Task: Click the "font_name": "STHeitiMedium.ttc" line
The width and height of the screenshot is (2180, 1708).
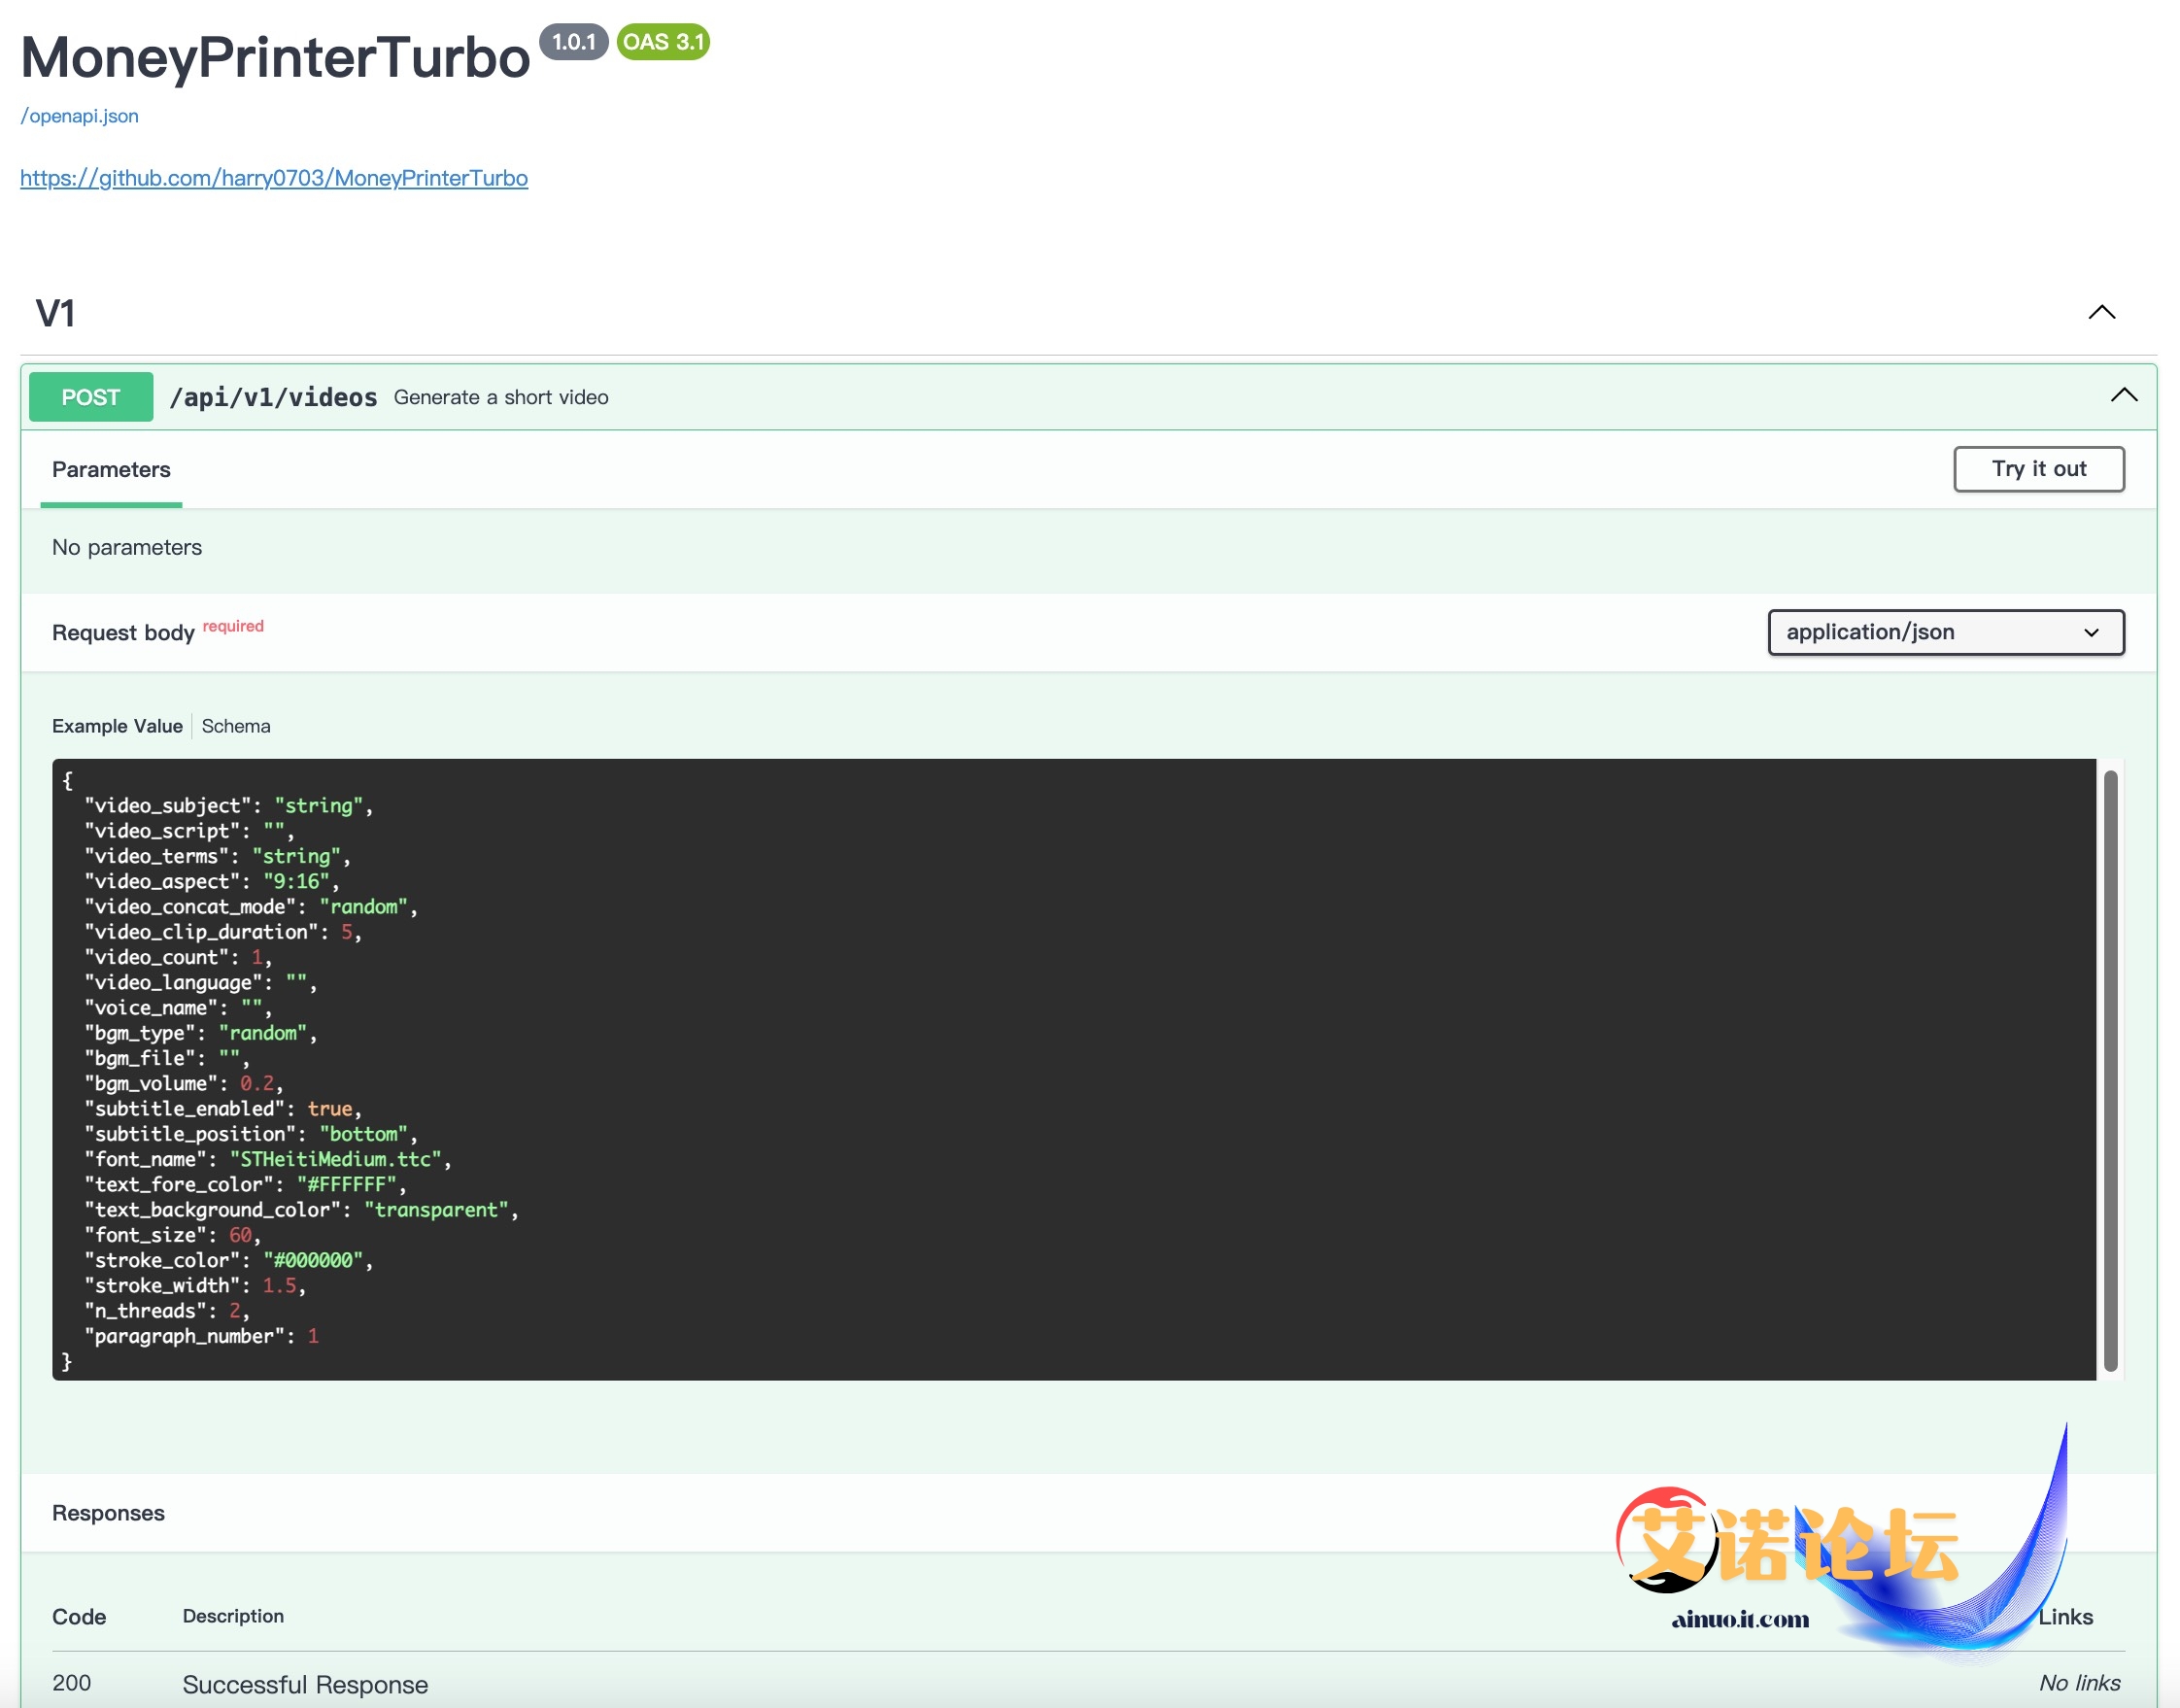Action: click(x=268, y=1160)
